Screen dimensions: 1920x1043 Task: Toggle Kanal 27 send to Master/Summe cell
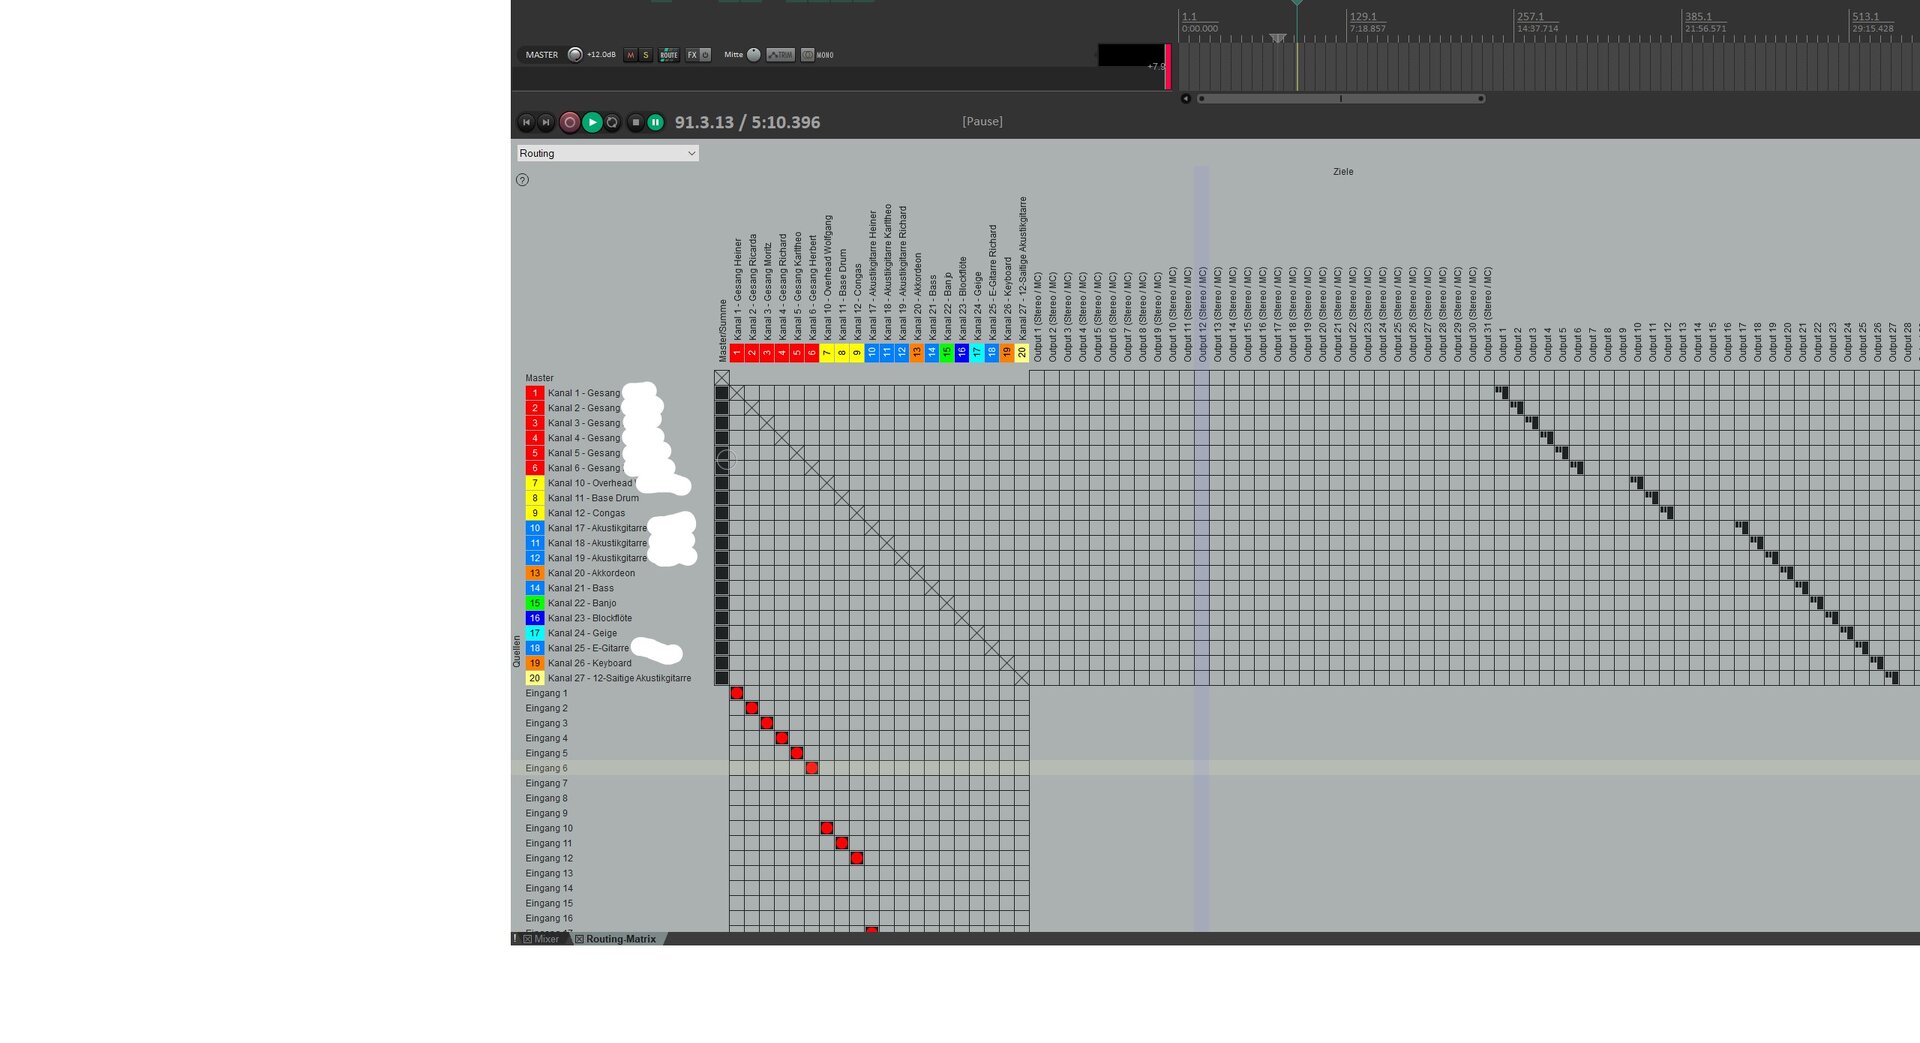tap(722, 678)
